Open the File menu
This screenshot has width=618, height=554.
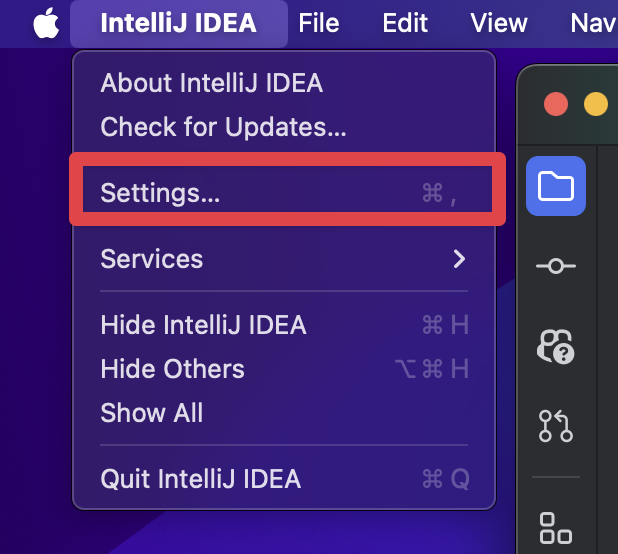319,23
